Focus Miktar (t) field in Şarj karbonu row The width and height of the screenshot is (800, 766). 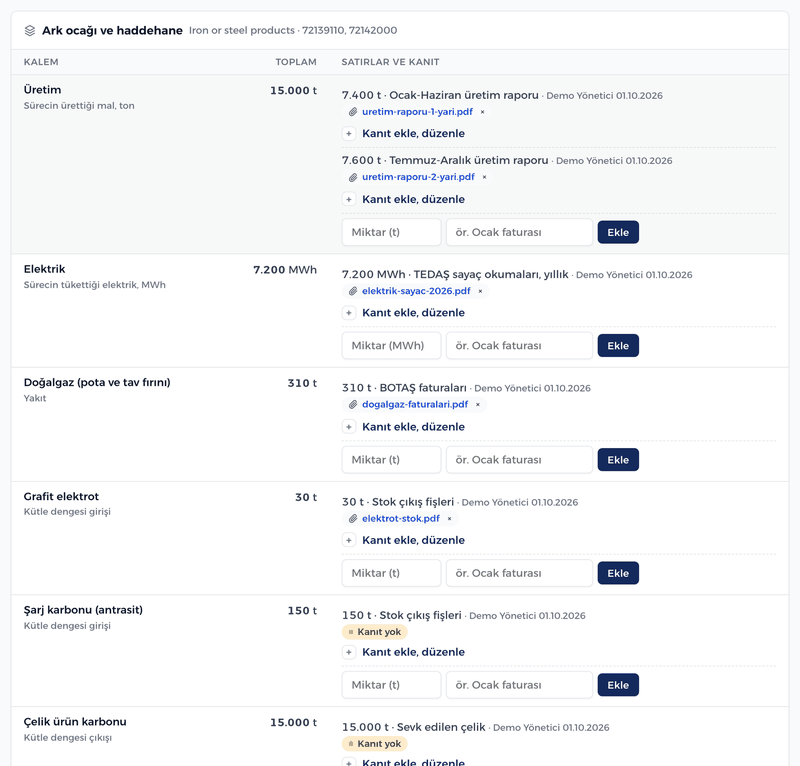(x=391, y=685)
